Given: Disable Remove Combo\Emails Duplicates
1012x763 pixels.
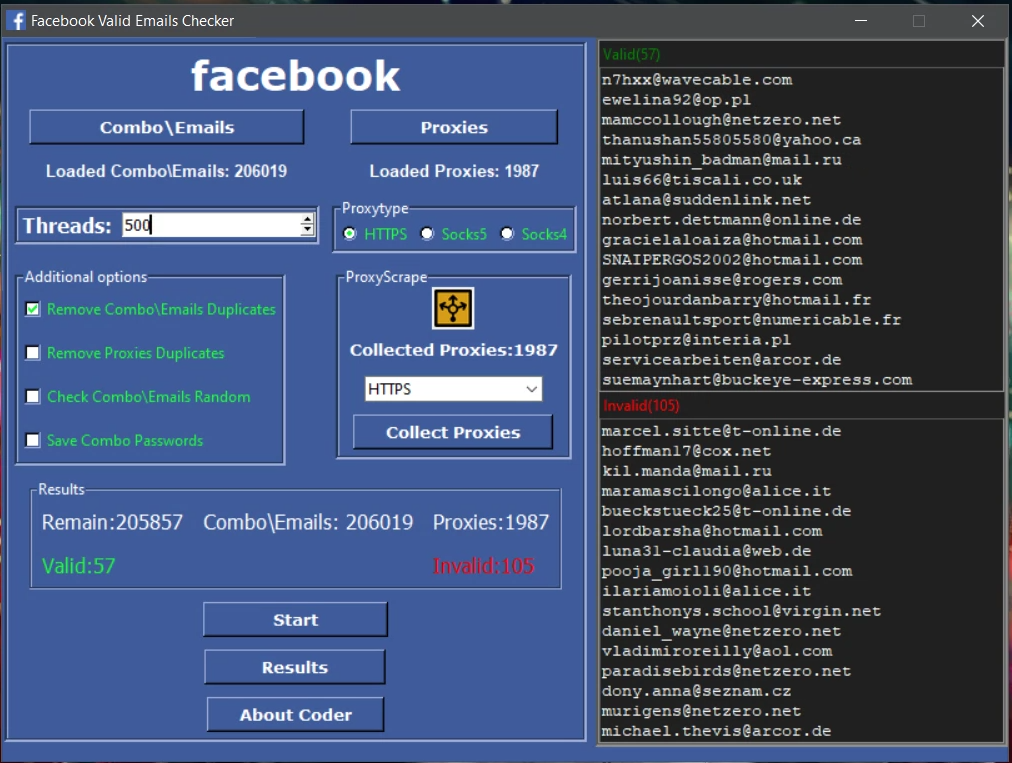Looking at the screenshot, I should click(33, 309).
